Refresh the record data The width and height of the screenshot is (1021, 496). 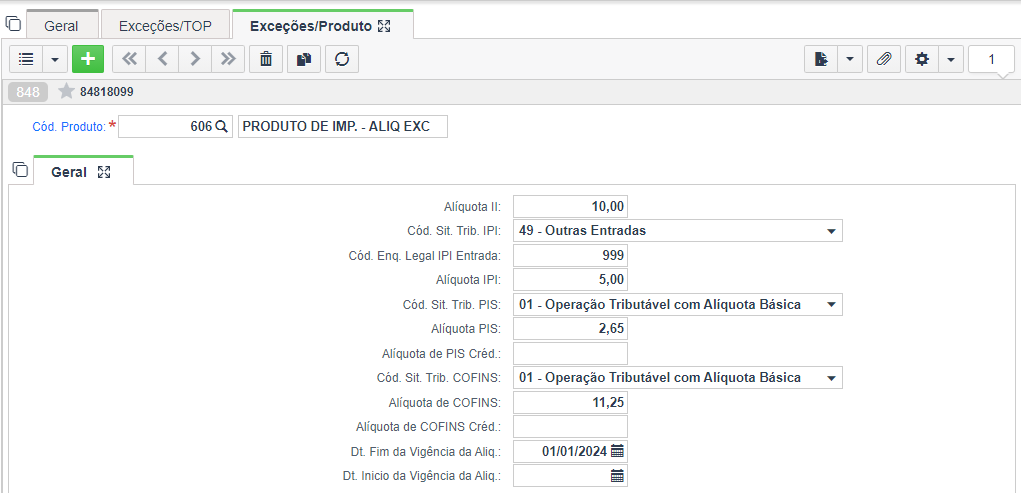pyautogui.click(x=343, y=59)
